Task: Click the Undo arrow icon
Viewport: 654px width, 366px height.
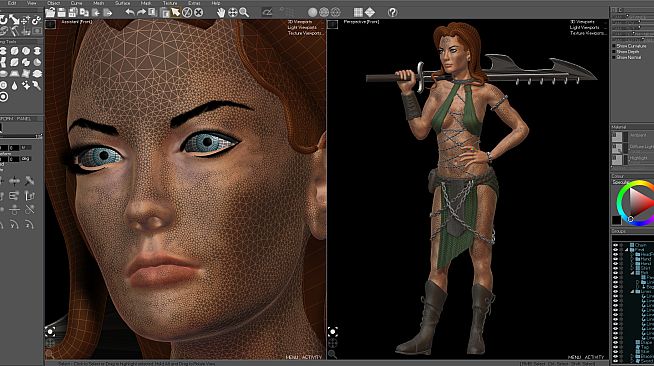Action: click(x=130, y=13)
